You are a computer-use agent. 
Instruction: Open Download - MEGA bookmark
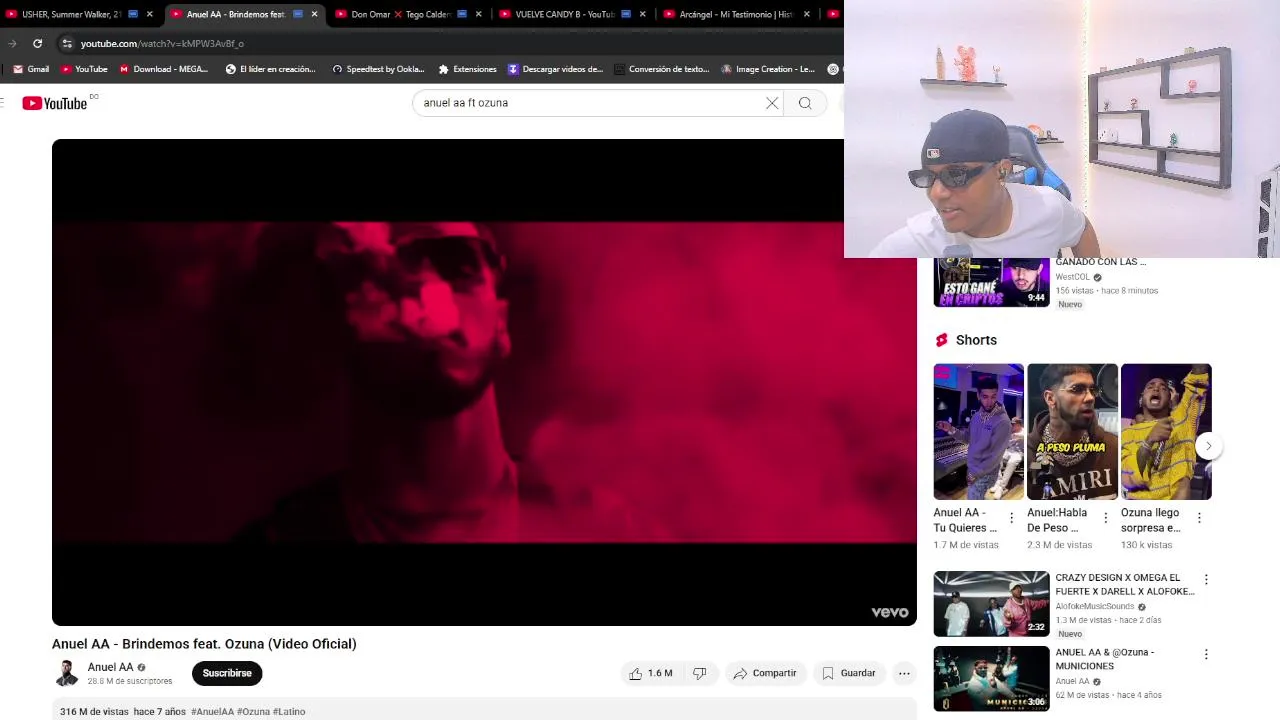164,69
